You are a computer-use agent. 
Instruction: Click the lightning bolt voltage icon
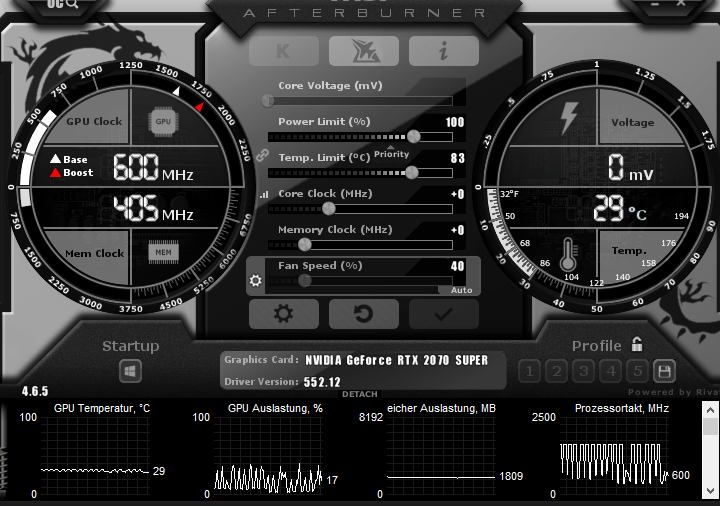(x=569, y=118)
